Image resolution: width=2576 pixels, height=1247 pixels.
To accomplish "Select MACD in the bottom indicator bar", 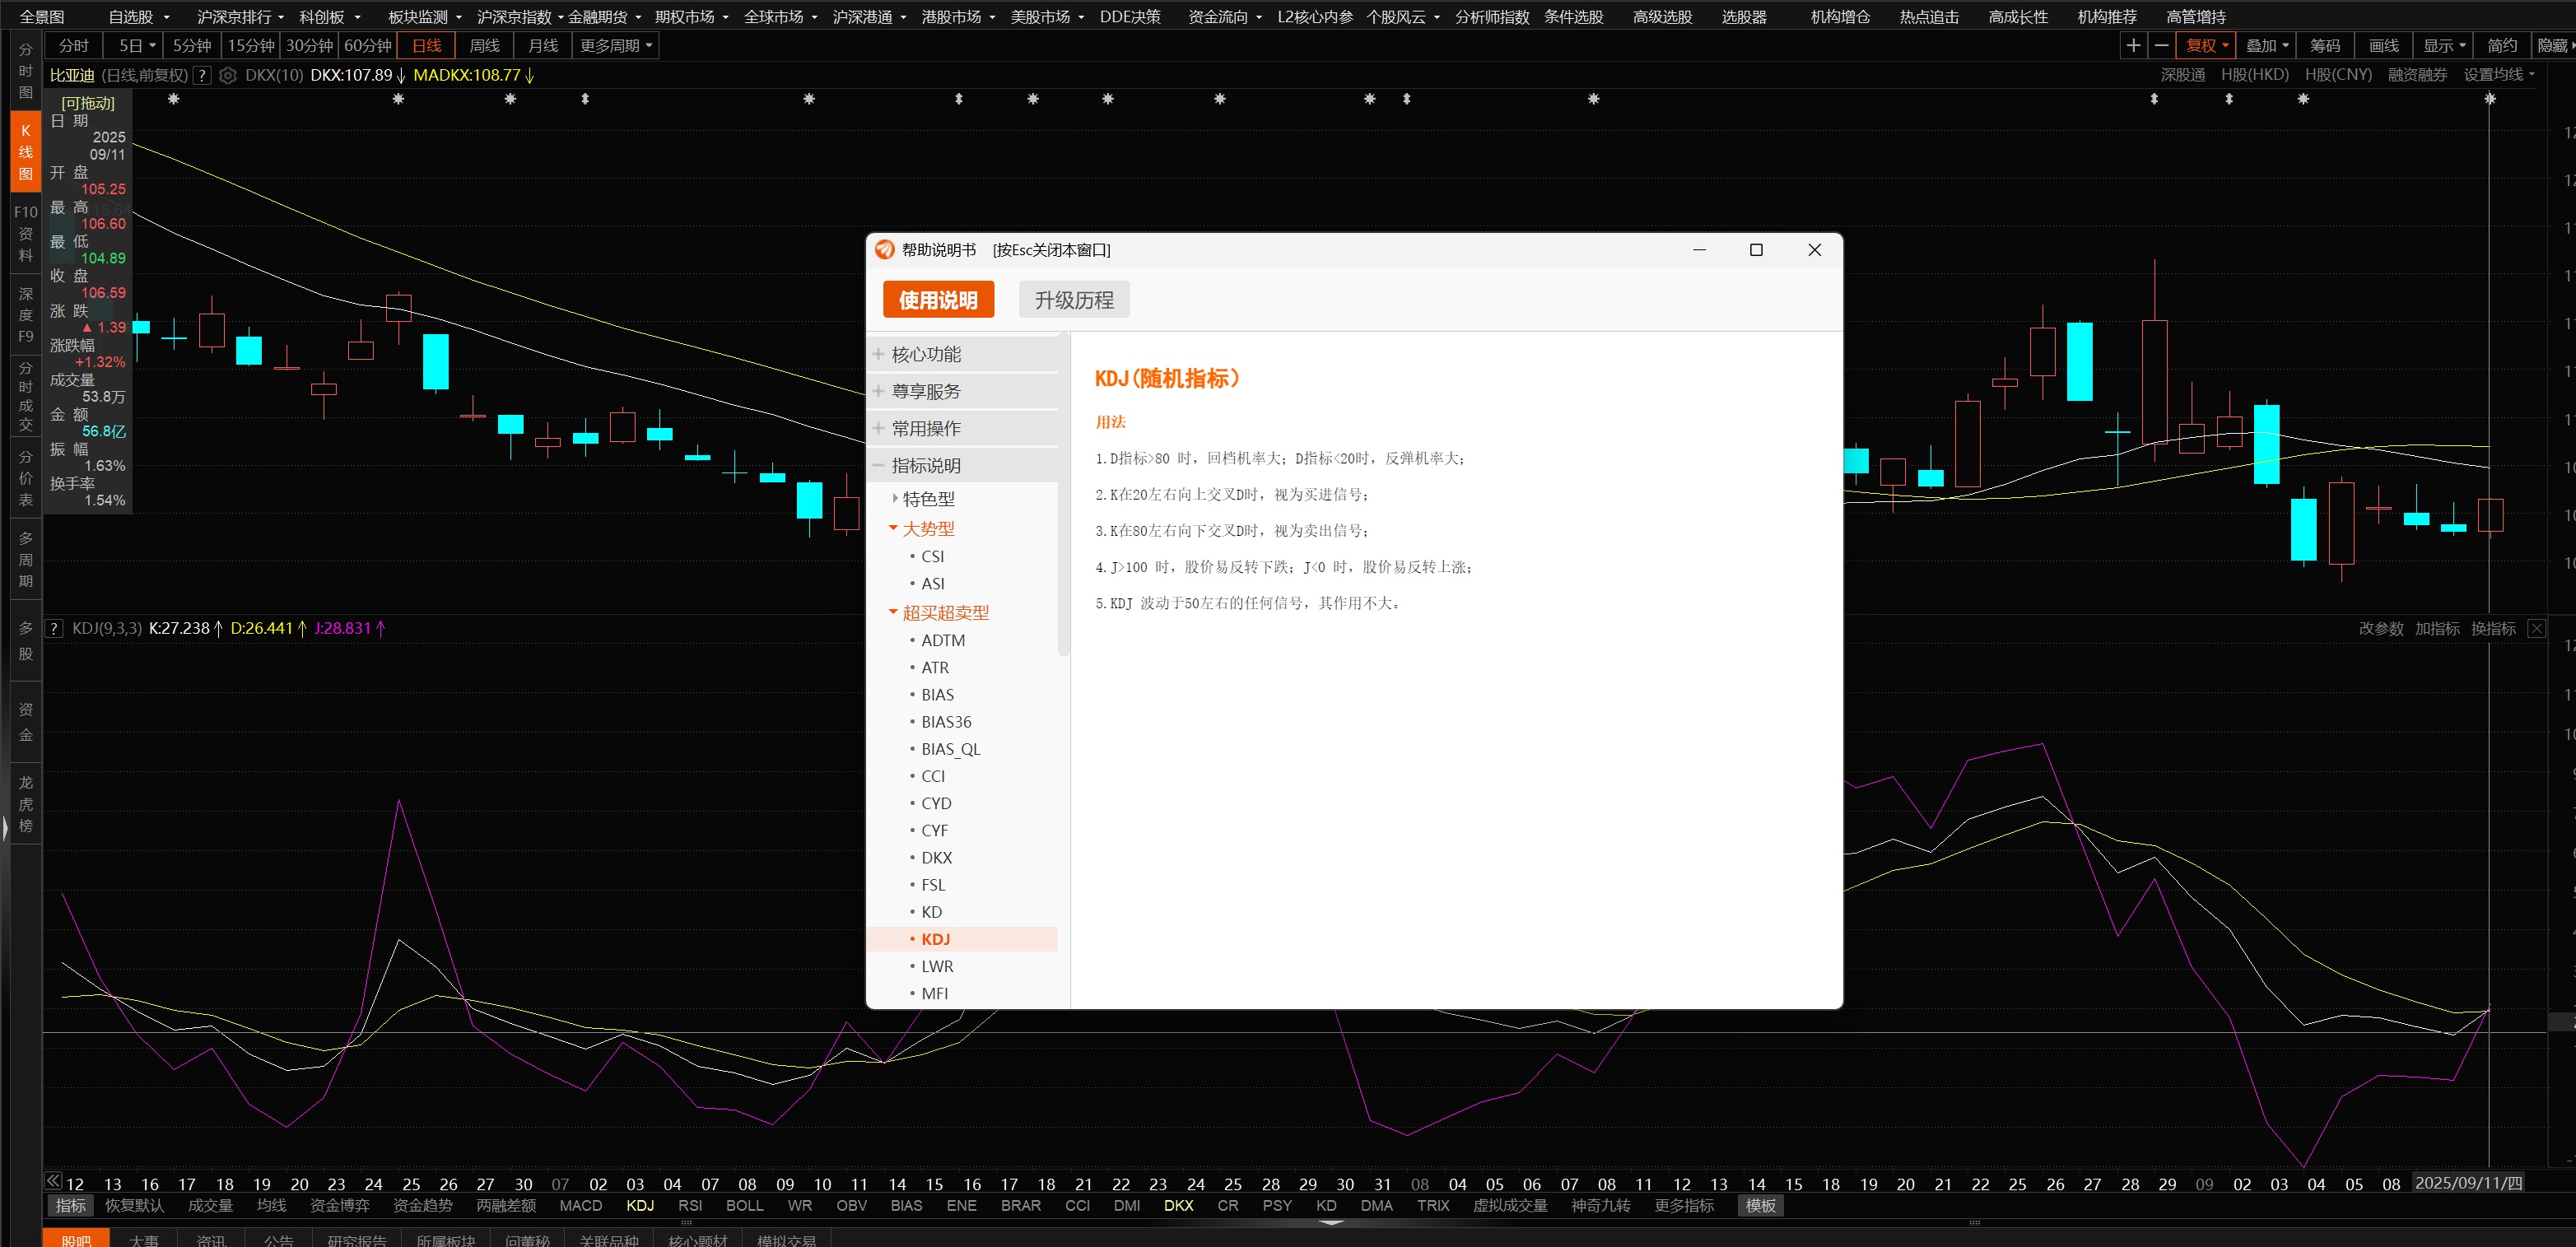I will (x=581, y=1205).
